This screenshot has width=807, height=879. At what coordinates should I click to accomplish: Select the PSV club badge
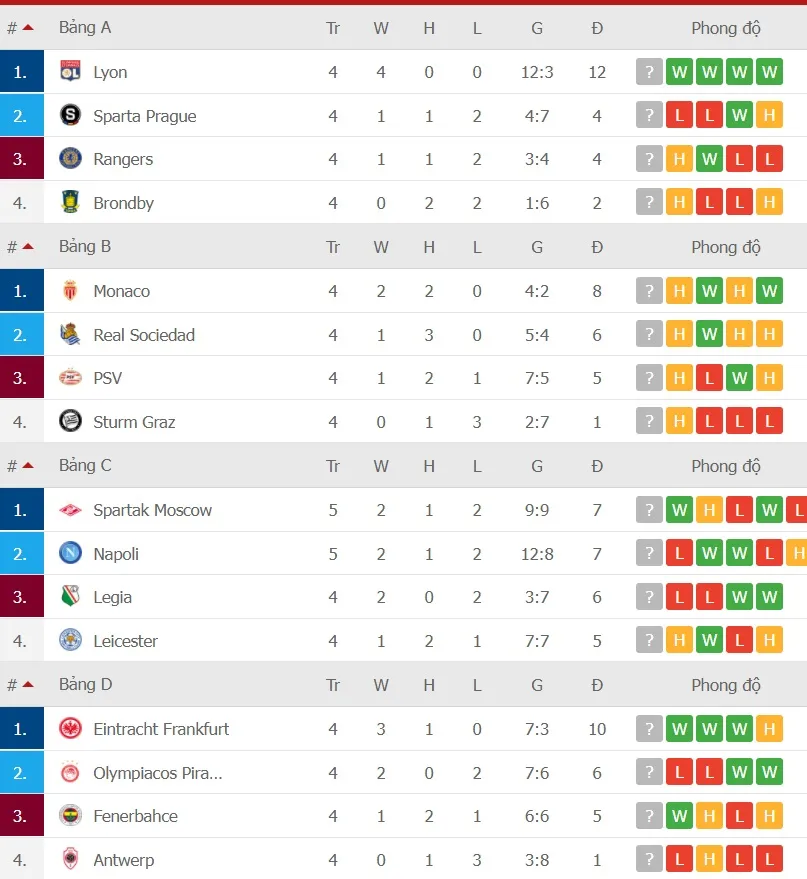click(70, 378)
